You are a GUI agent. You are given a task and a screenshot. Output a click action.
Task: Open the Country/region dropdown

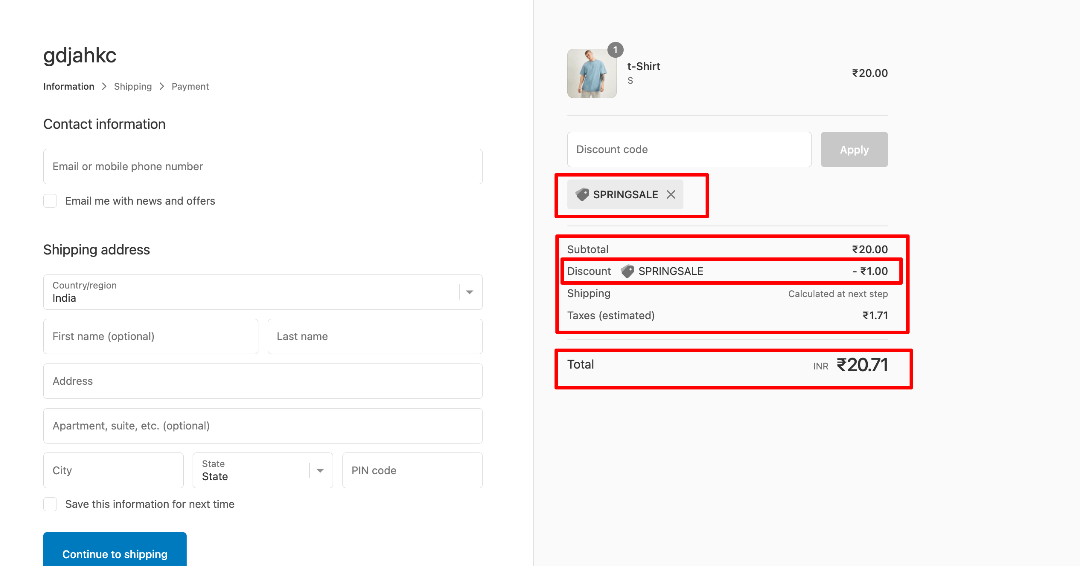click(x=262, y=292)
